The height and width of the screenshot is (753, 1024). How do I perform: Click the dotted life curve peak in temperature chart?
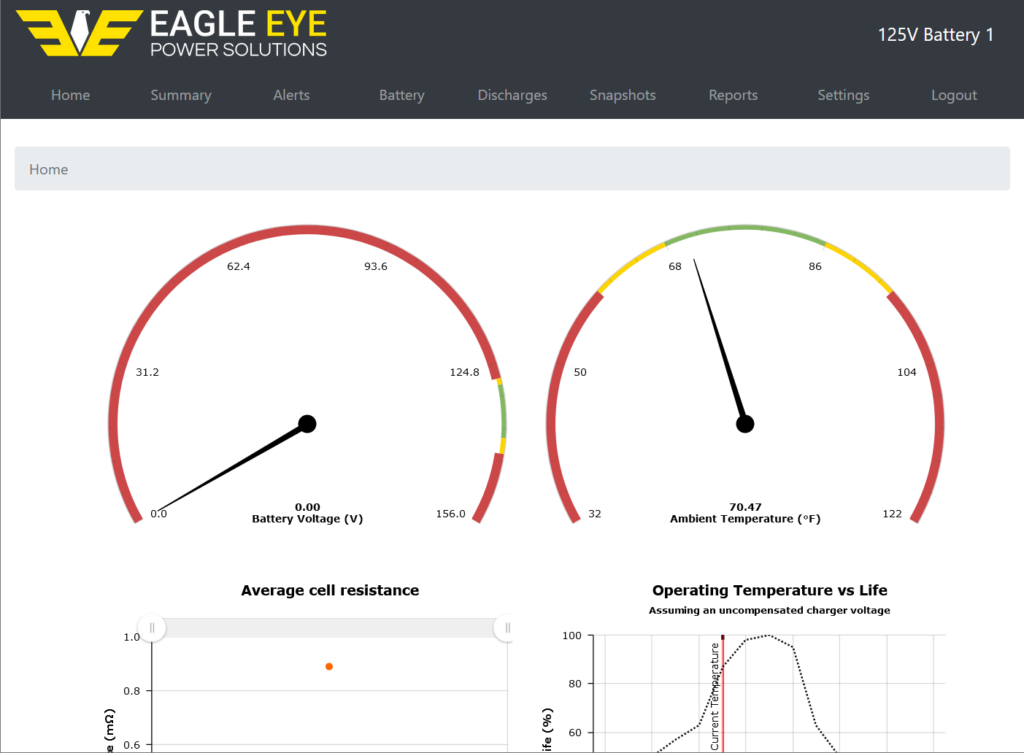tap(769, 635)
